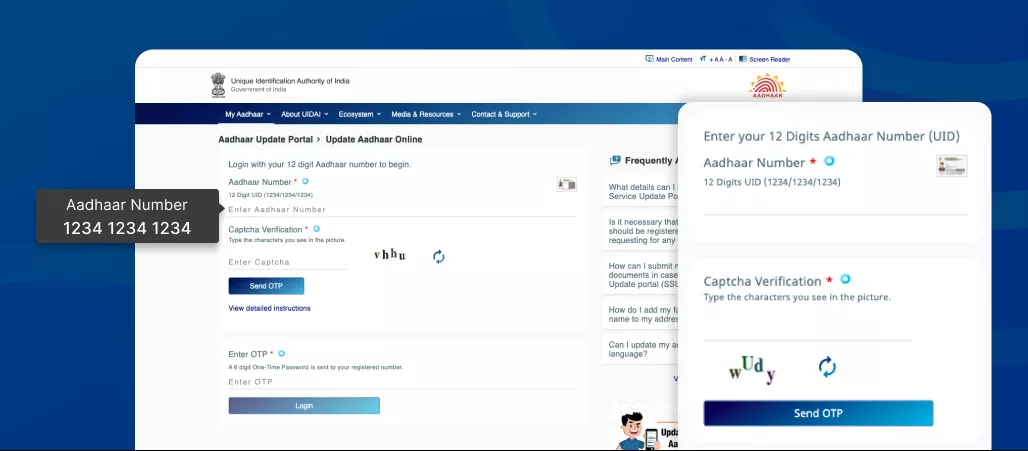
Task: Expand the My Aadhaar dropdown menu
Action: pos(247,114)
